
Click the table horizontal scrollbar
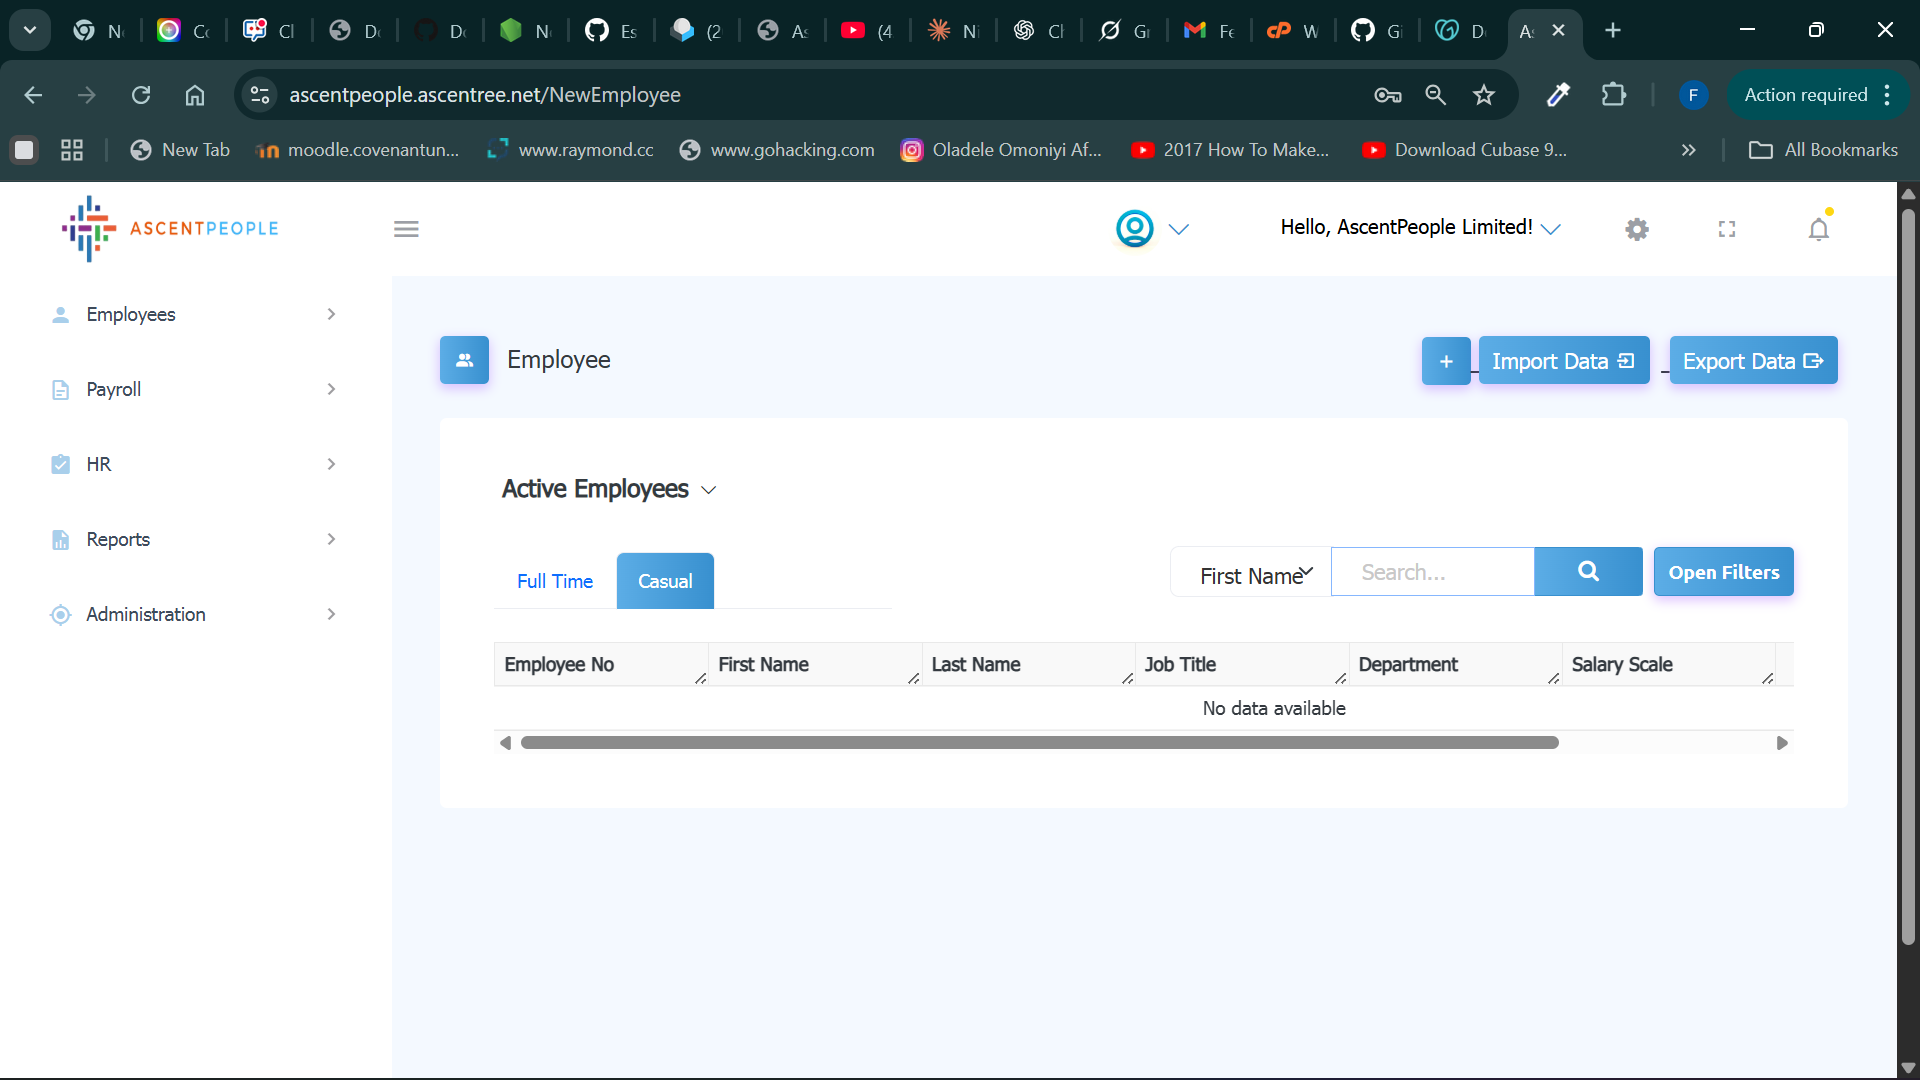pyautogui.click(x=1040, y=743)
